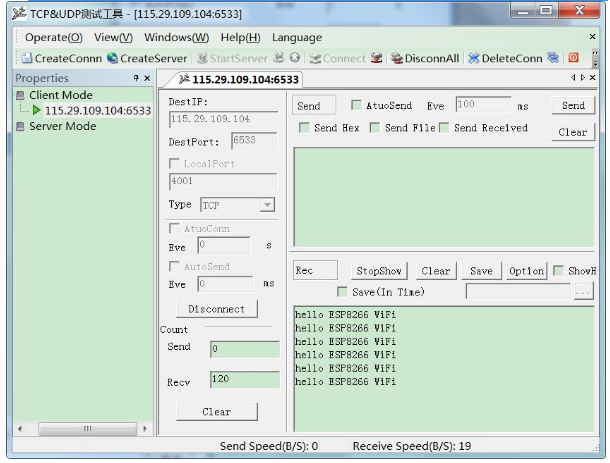Click the Clear button under Count

(x=217, y=412)
